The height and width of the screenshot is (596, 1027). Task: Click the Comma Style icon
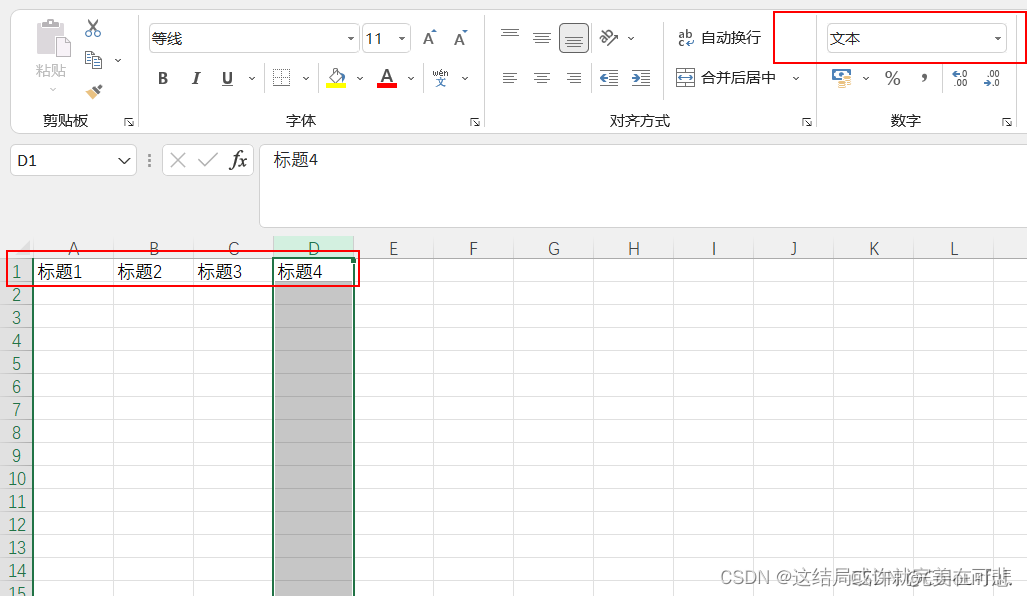tap(922, 78)
